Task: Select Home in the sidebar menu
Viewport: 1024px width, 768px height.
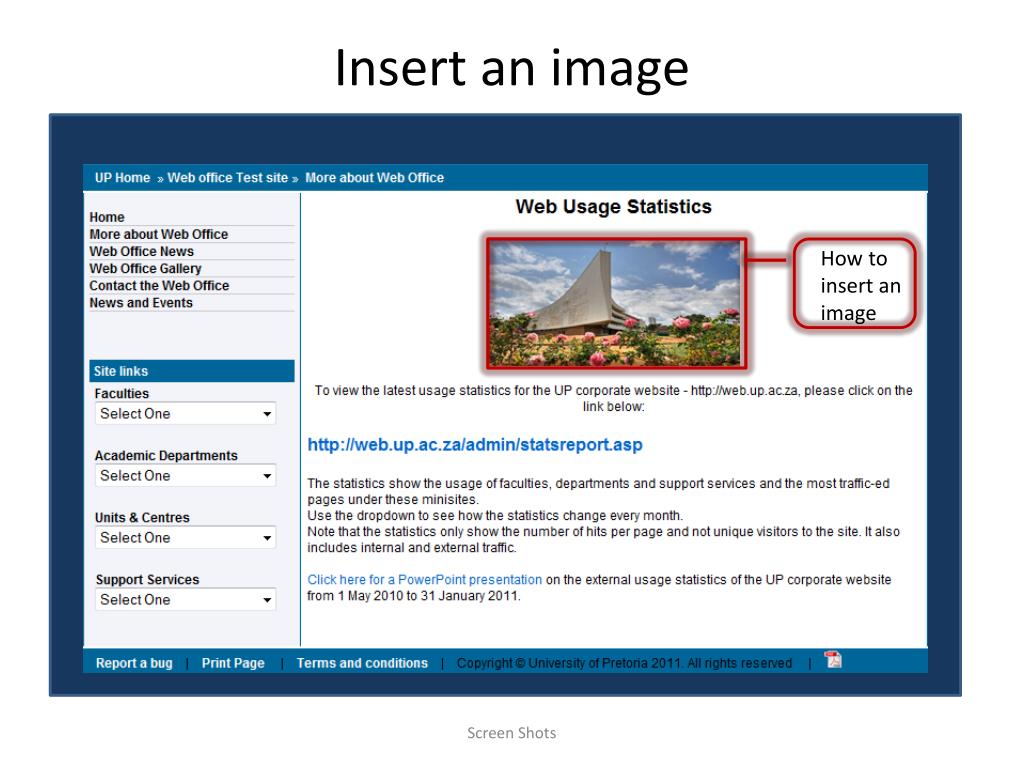Action: (107, 217)
